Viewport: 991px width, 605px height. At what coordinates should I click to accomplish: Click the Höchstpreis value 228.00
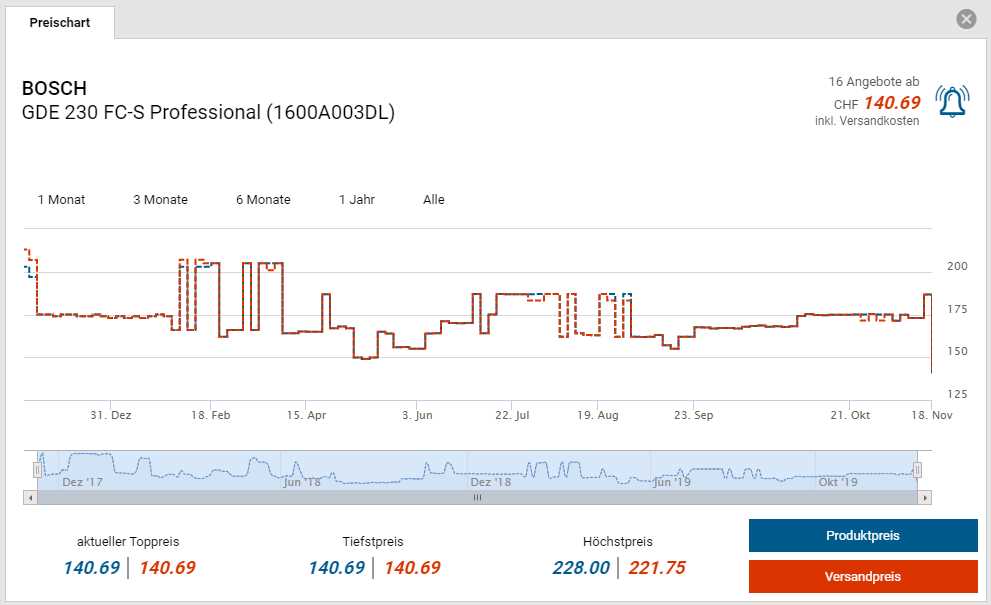pyautogui.click(x=580, y=568)
